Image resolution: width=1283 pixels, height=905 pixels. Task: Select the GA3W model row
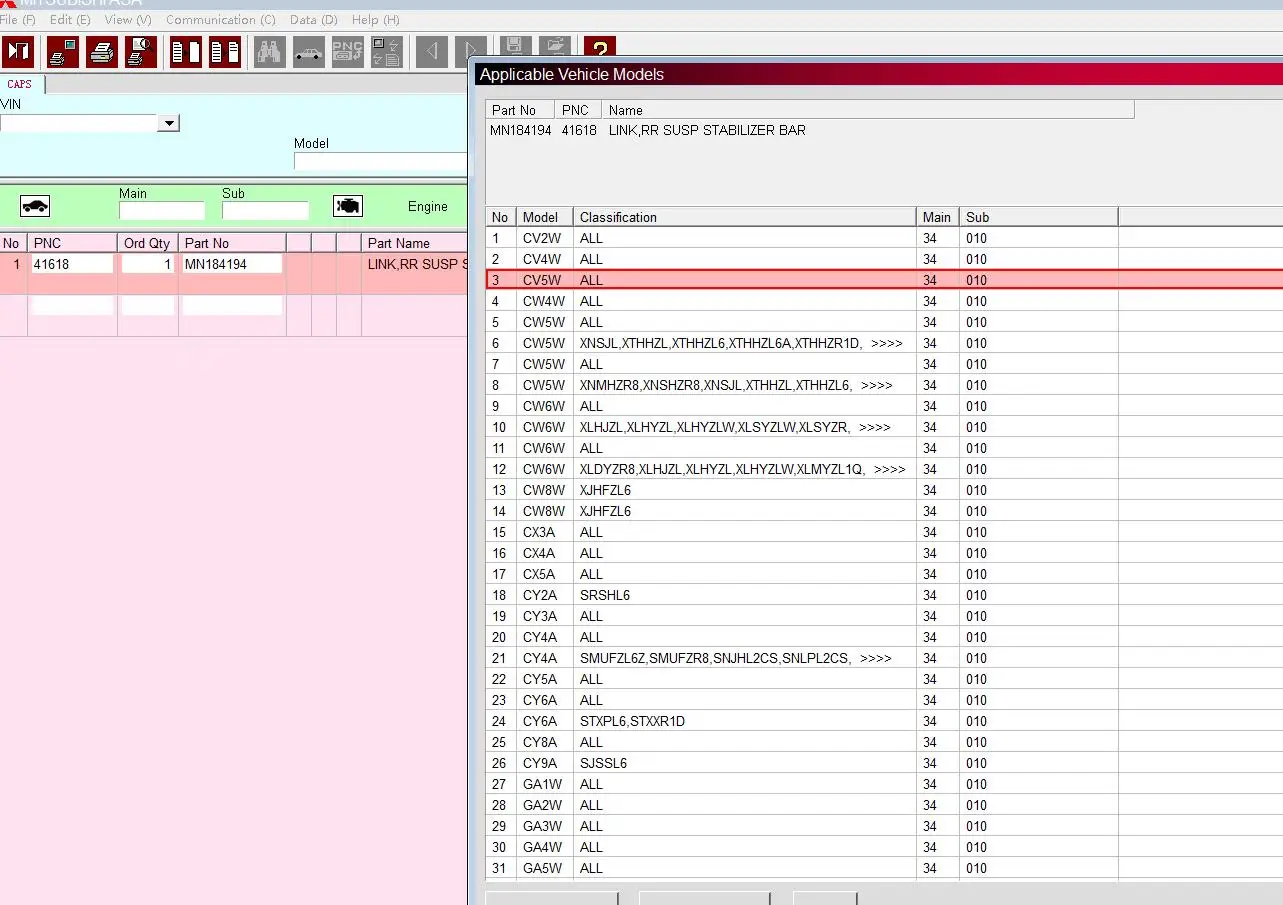point(884,826)
